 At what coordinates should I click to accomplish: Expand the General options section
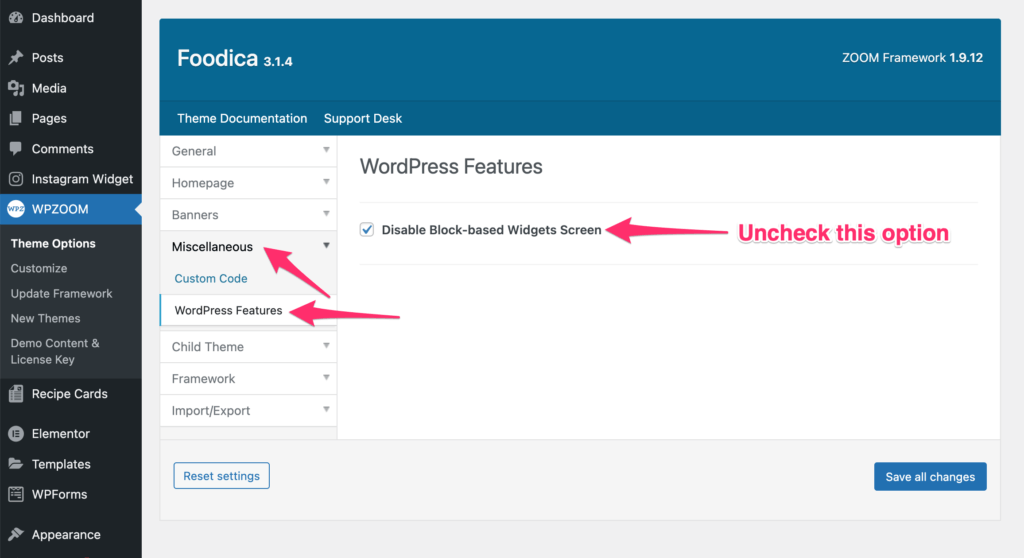coord(326,150)
